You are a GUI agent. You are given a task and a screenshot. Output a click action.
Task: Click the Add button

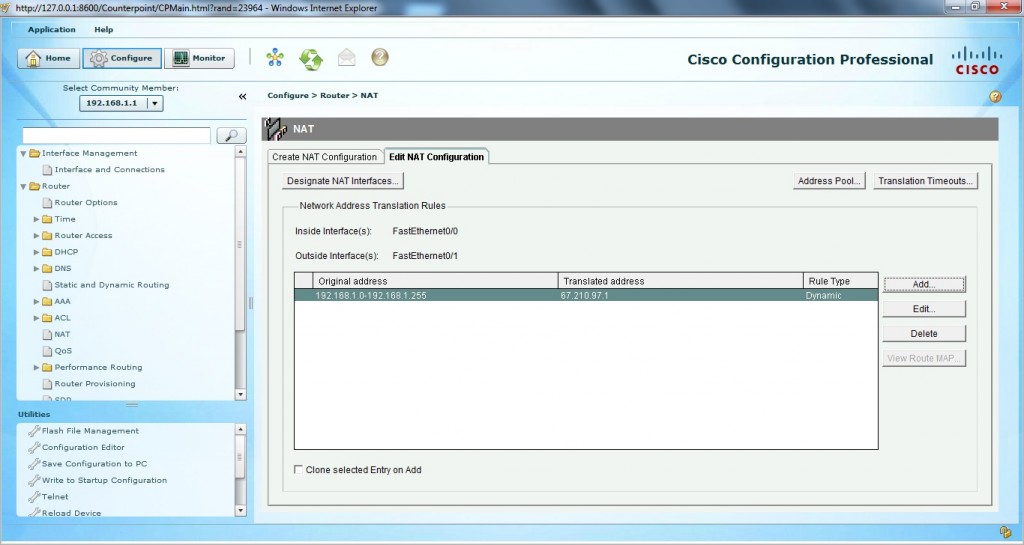click(x=923, y=284)
